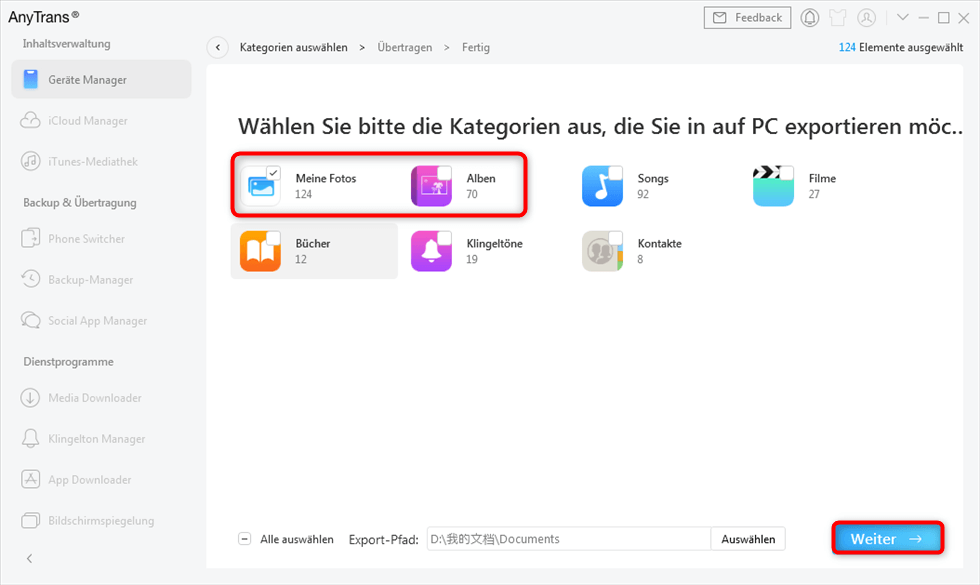Click Auswählen to change export folder
The height and width of the screenshot is (585, 980).
point(748,538)
